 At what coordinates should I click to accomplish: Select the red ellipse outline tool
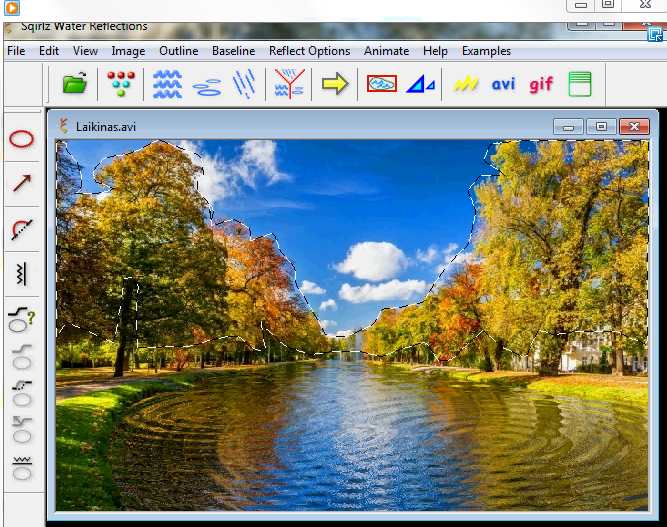pyautogui.click(x=22, y=139)
